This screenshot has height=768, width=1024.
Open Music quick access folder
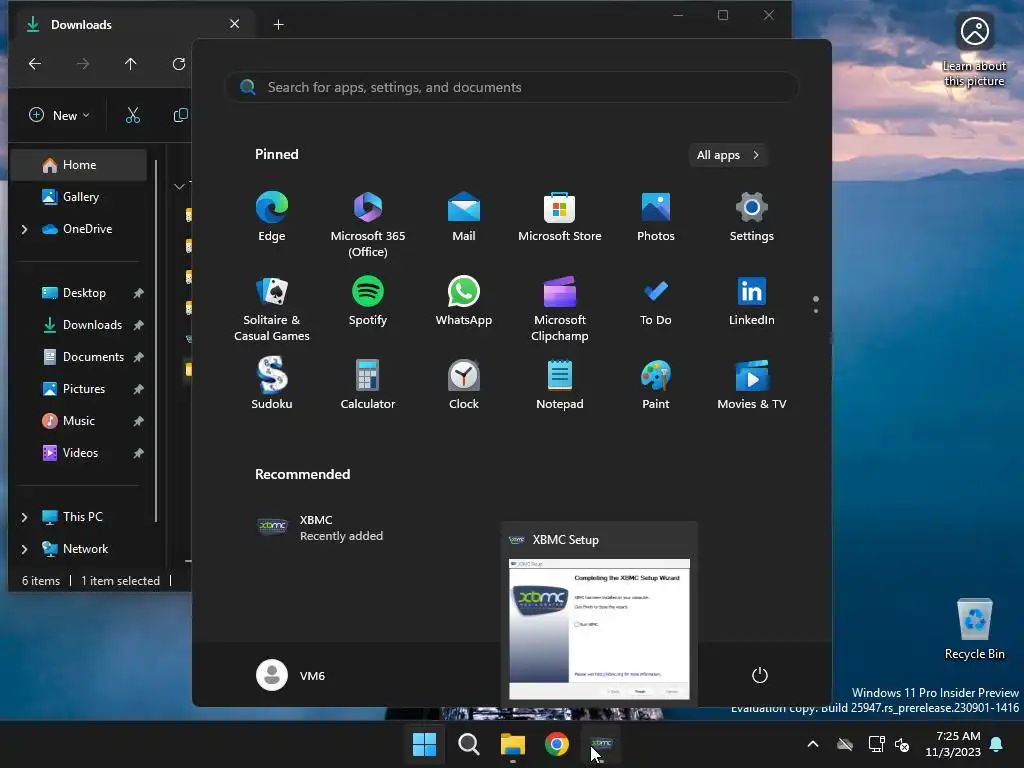click(78, 421)
